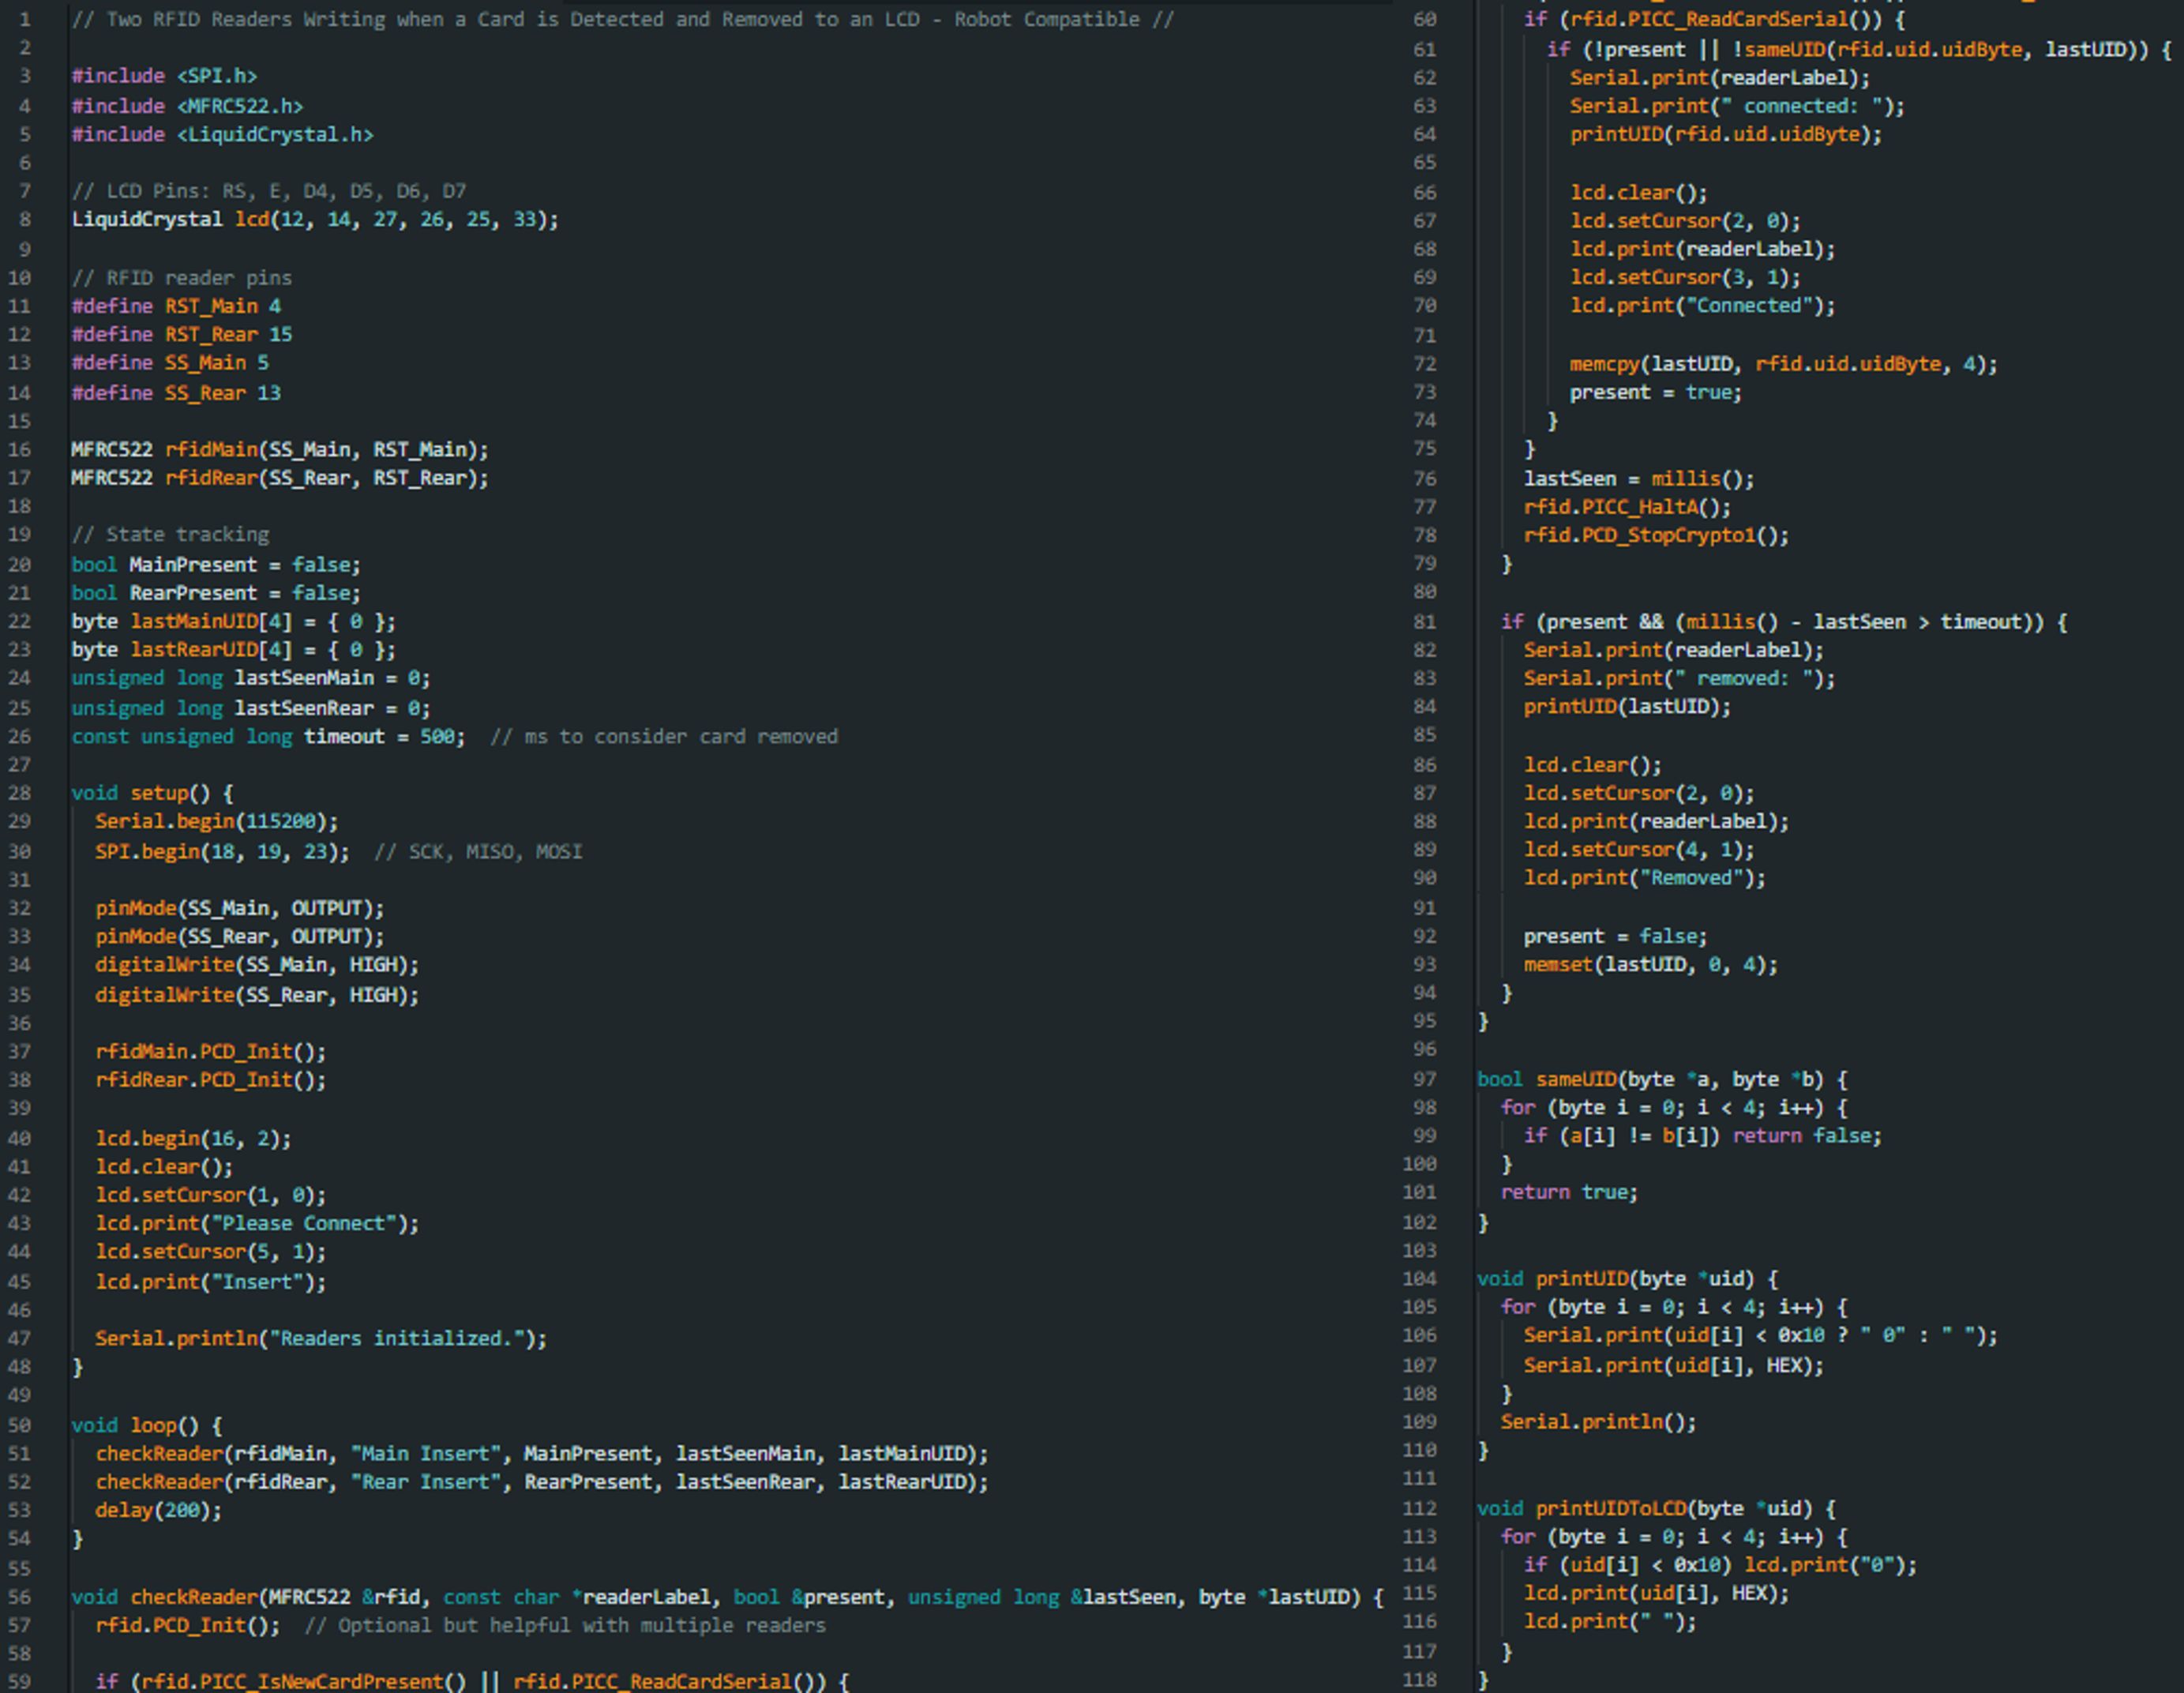Click the Serial.begin(115200) call
This screenshot has width=2184, height=1693.
pos(216,821)
